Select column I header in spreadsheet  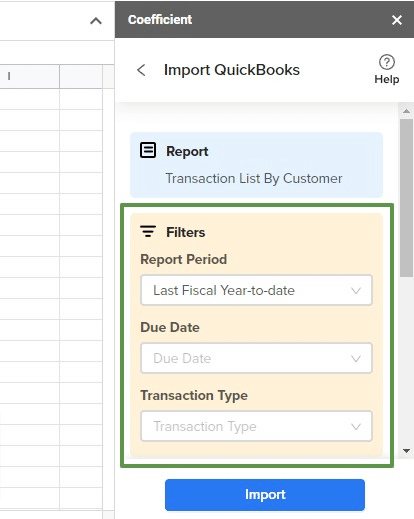click(30, 77)
